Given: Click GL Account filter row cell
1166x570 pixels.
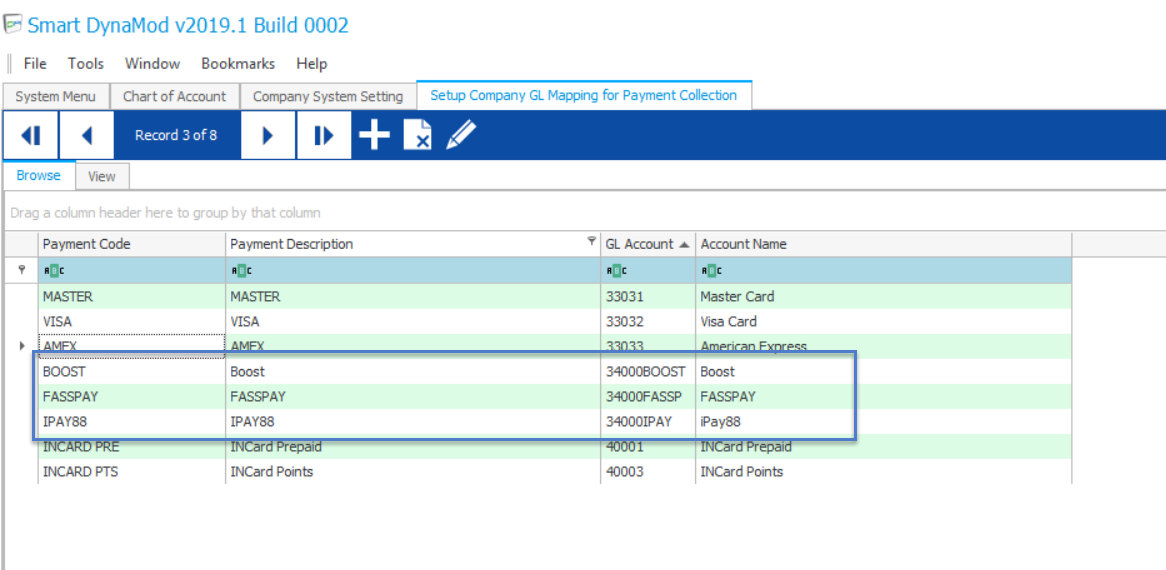Looking at the screenshot, I should pos(648,271).
